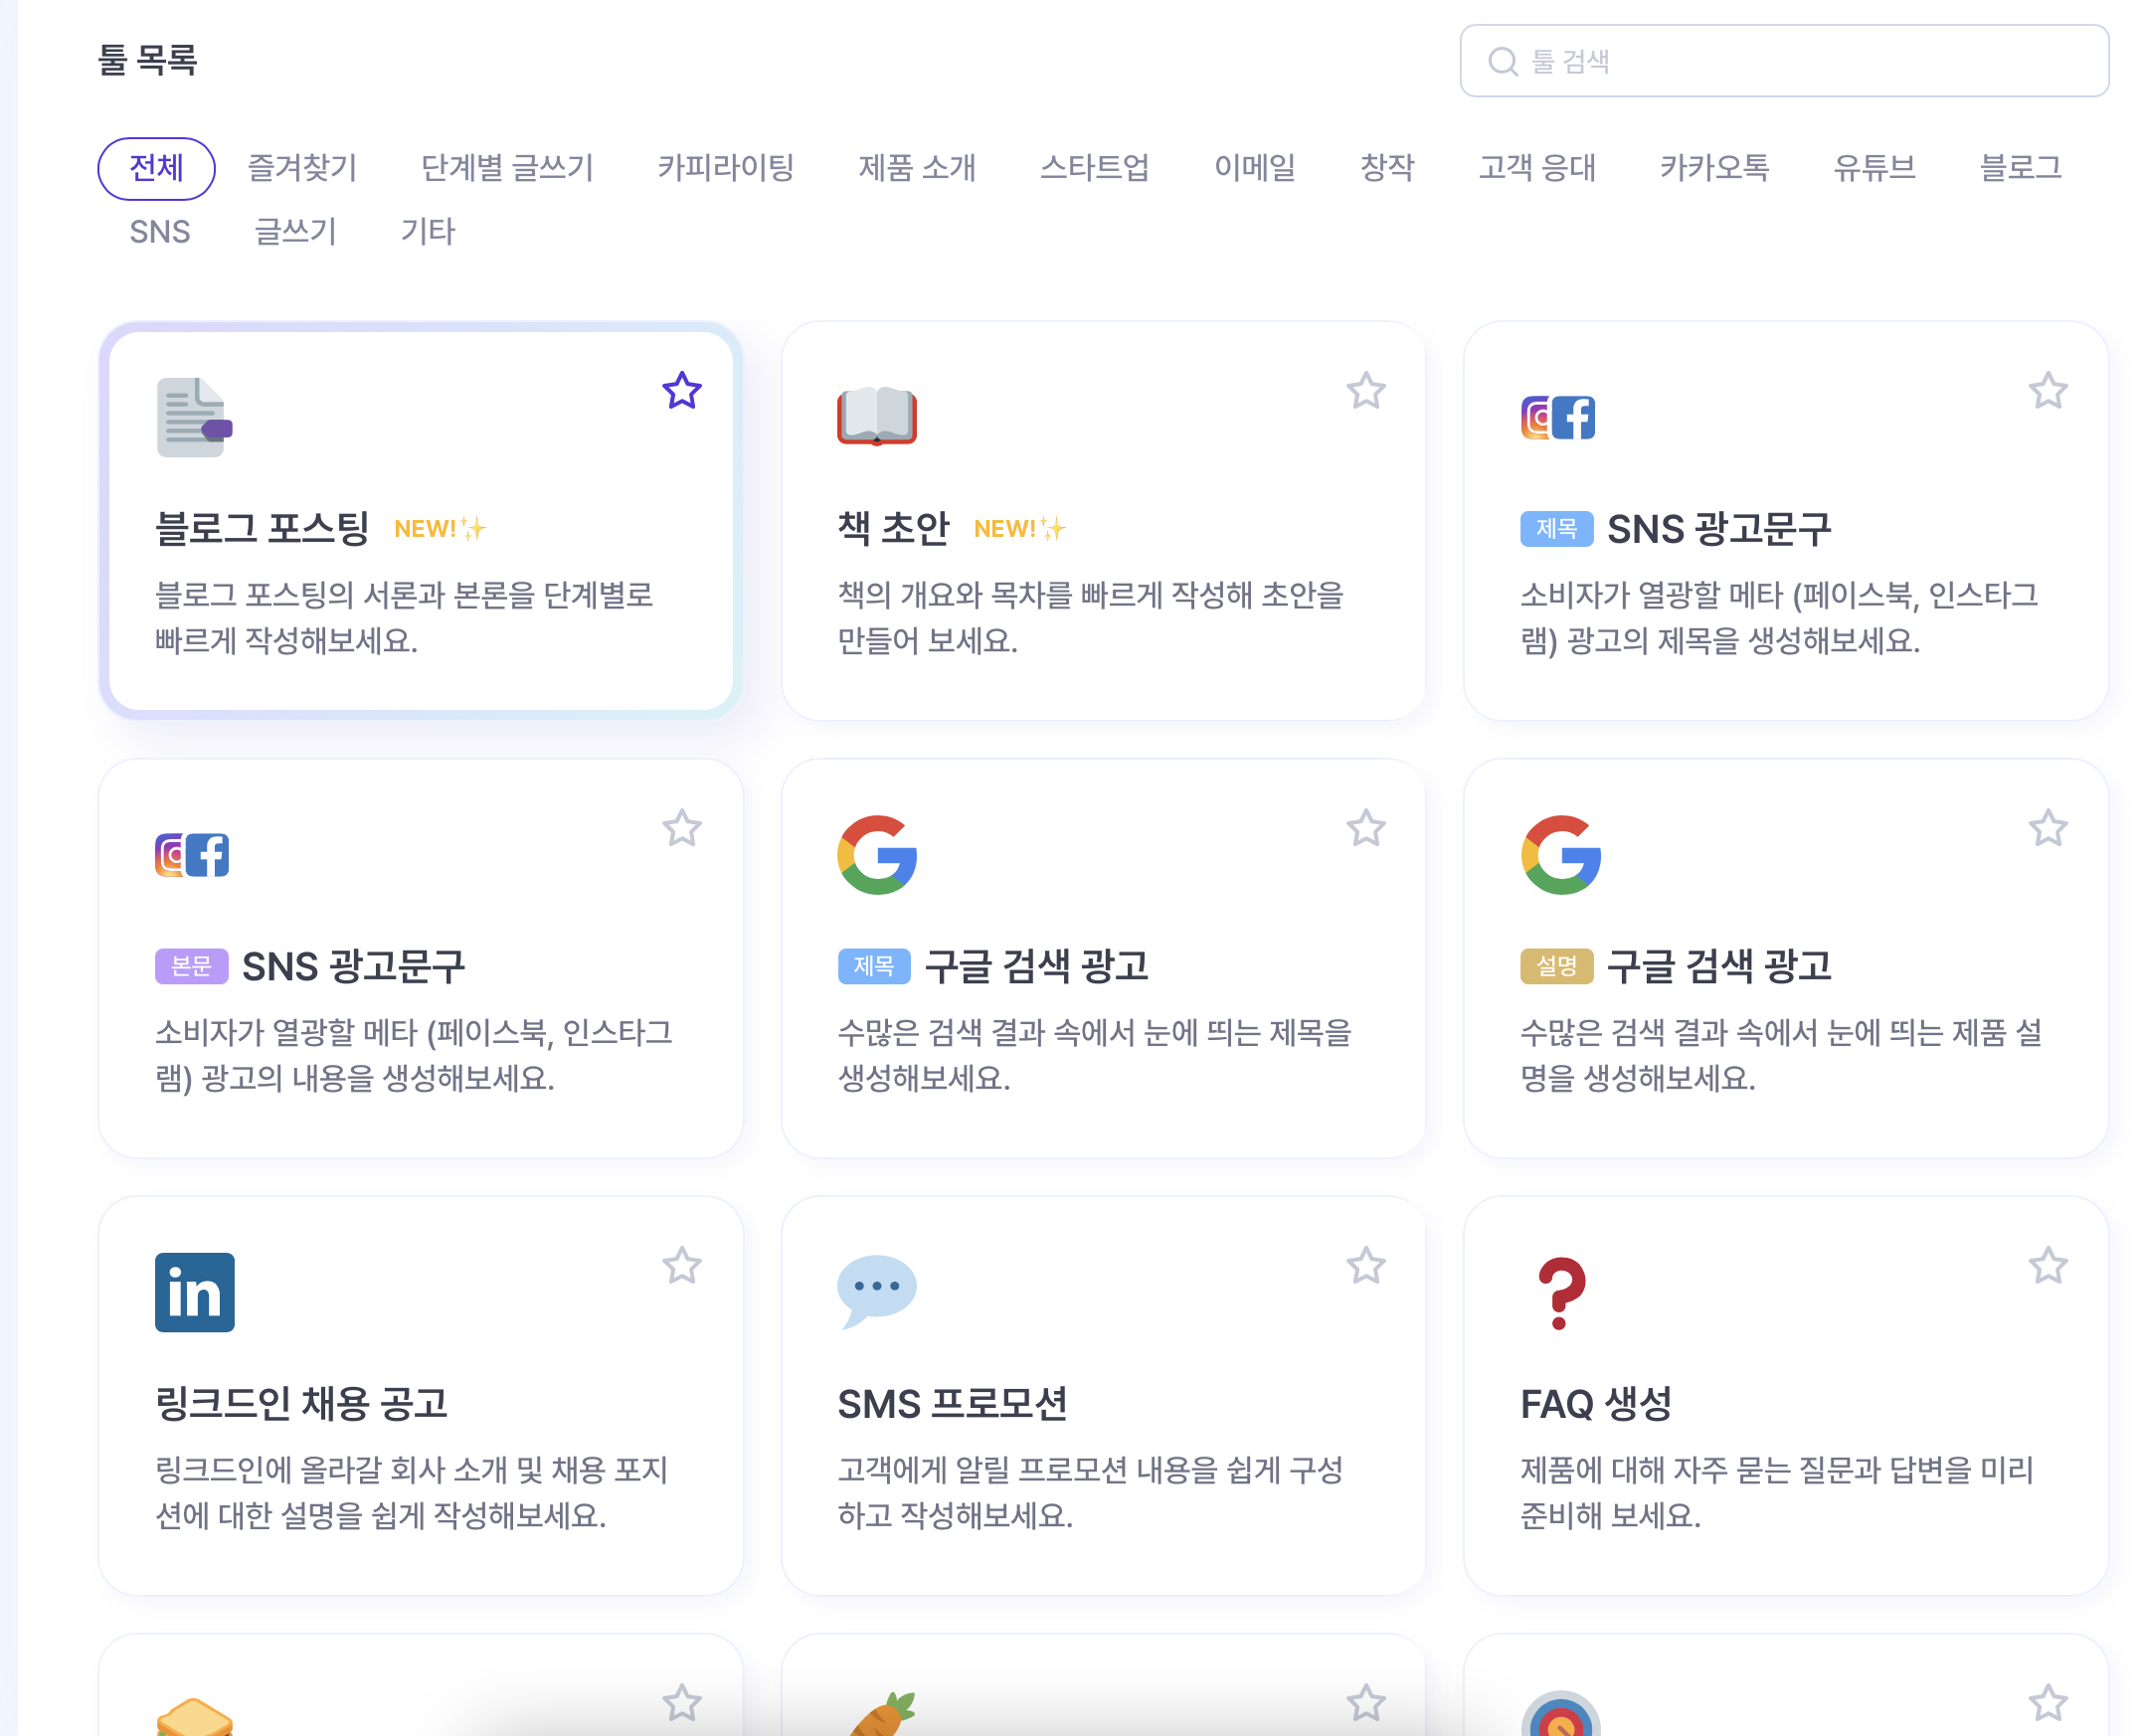Viewport: 2140px width, 1736px height.
Task: Favorite the 제목 구글 검색 광고 star
Action: click(1365, 827)
